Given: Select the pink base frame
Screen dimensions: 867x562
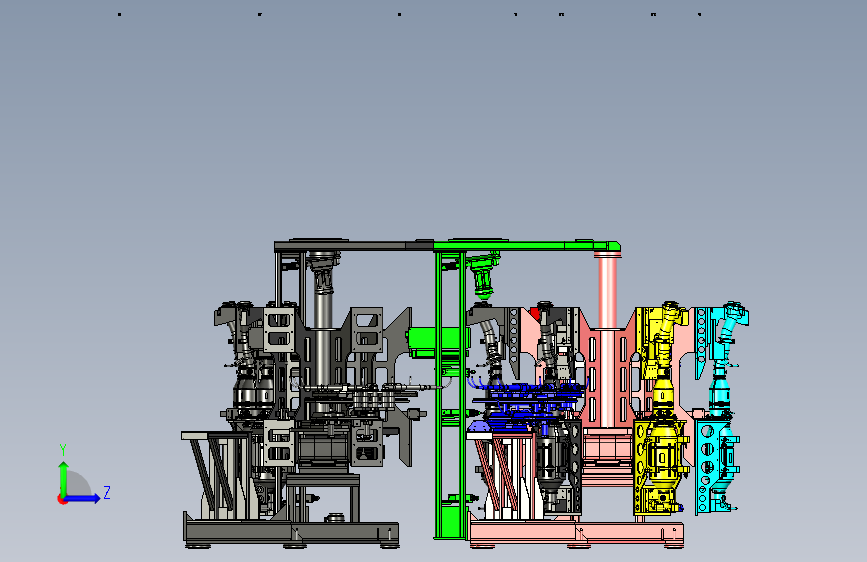Looking at the screenshot, I should [x=576, y=533].
